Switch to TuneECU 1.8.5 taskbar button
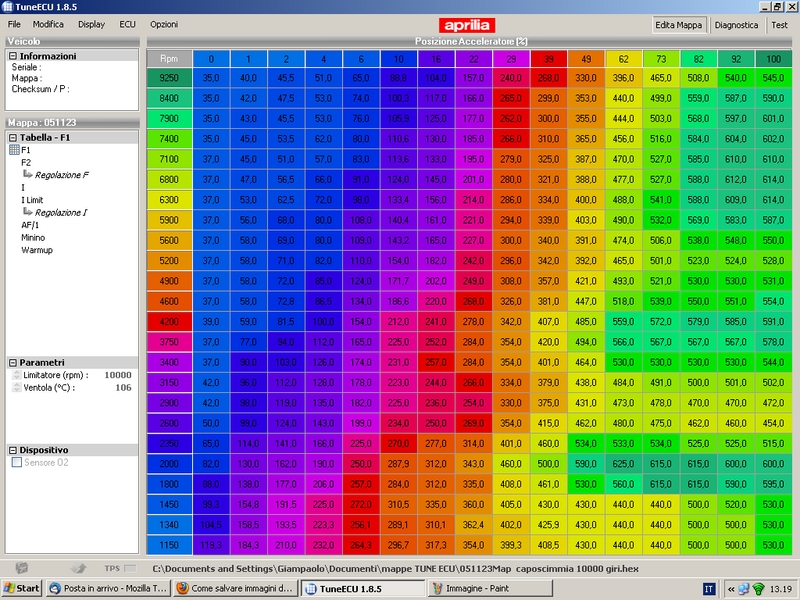Viewport: 800px width, 600px height. pos(362,588)
